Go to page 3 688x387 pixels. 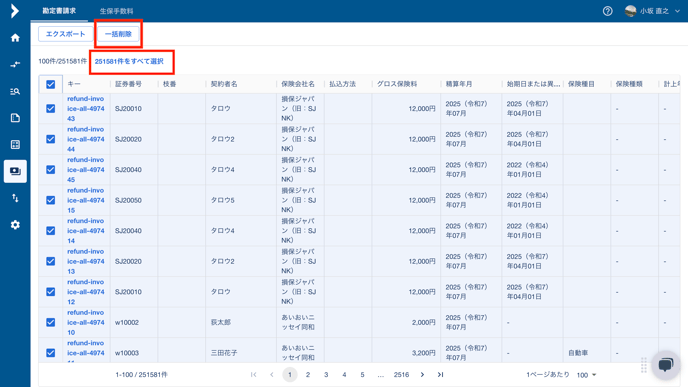click(x=326, y=374)
